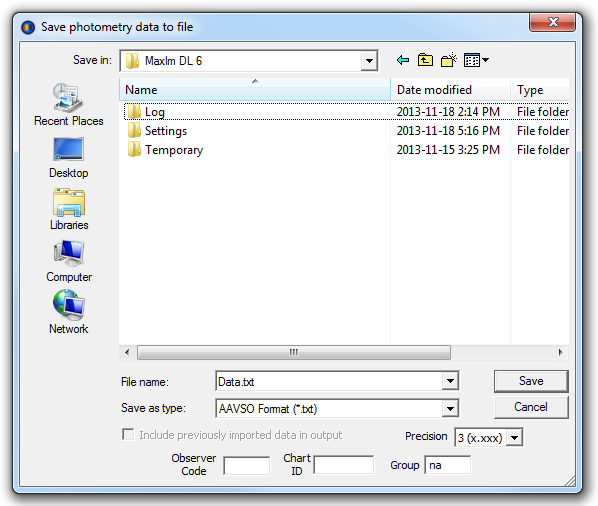Open Recent Places in the sidebar
This screenshot has height=506, width=598.
[x=69, y=105]
